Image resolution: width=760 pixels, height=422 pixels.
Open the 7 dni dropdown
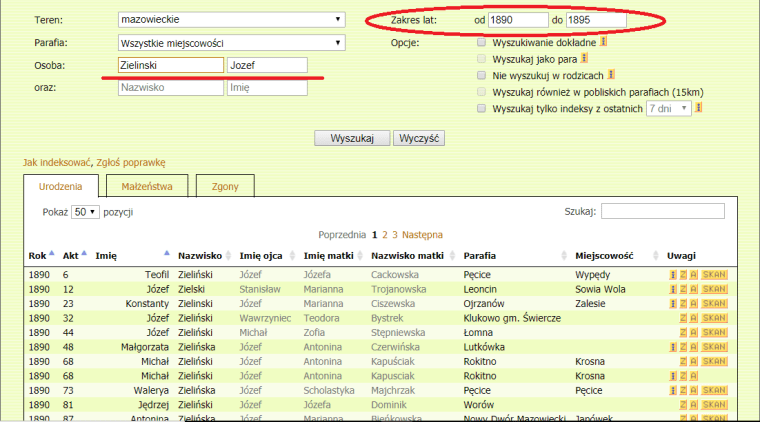coord(669,107)
